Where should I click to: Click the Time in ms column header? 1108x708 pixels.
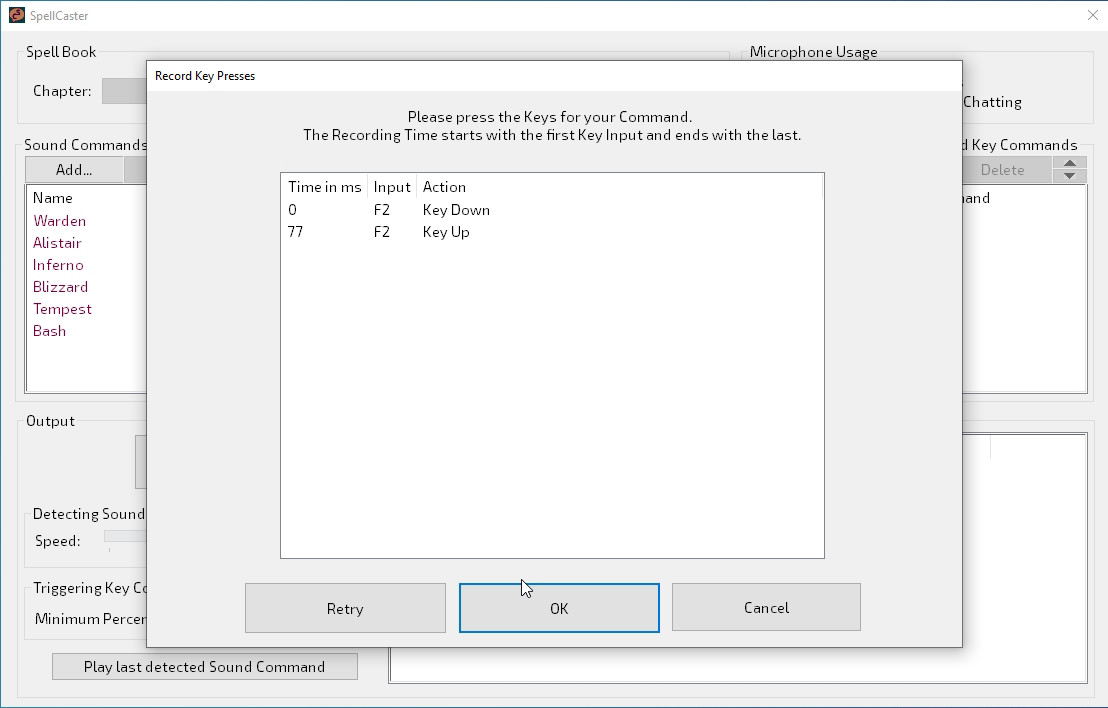324,187
